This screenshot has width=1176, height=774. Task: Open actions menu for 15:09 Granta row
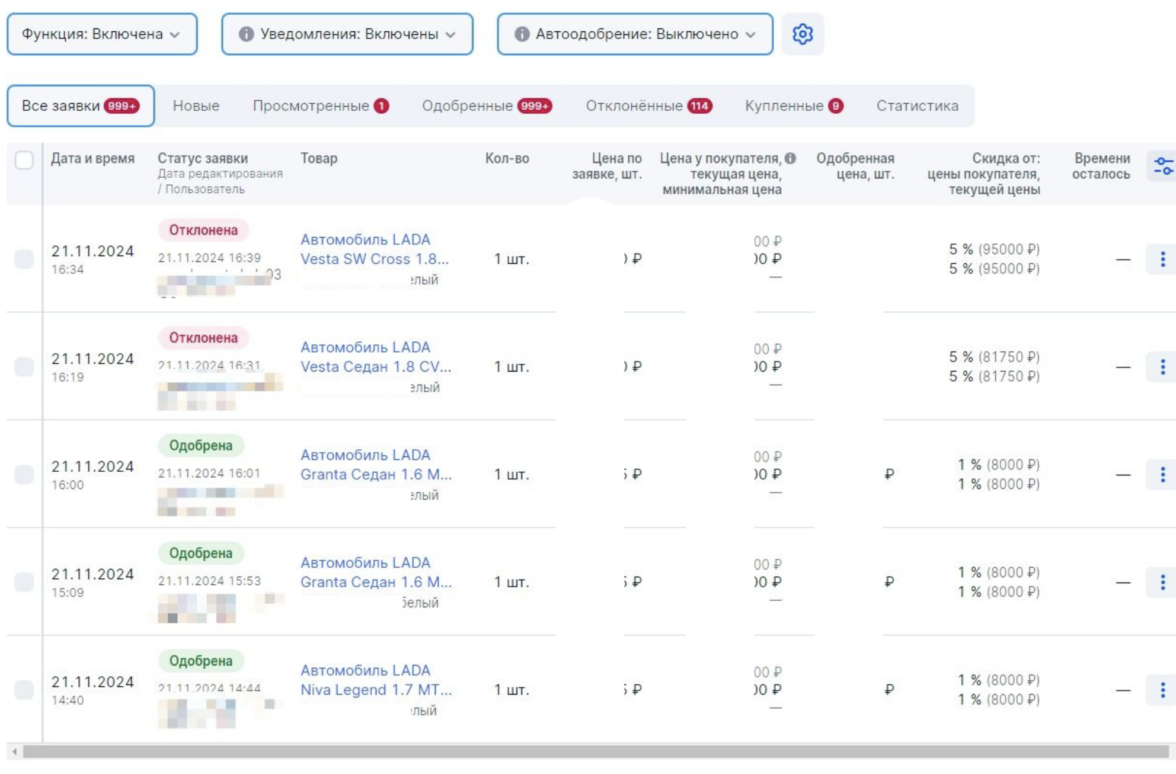(x=1161, y=582)
